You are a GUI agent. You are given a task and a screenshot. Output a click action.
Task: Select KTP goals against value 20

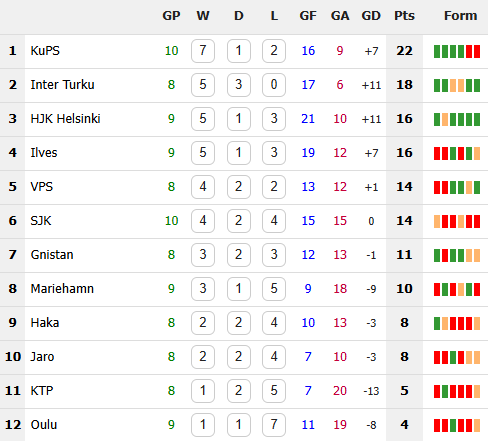pos(340,391)
